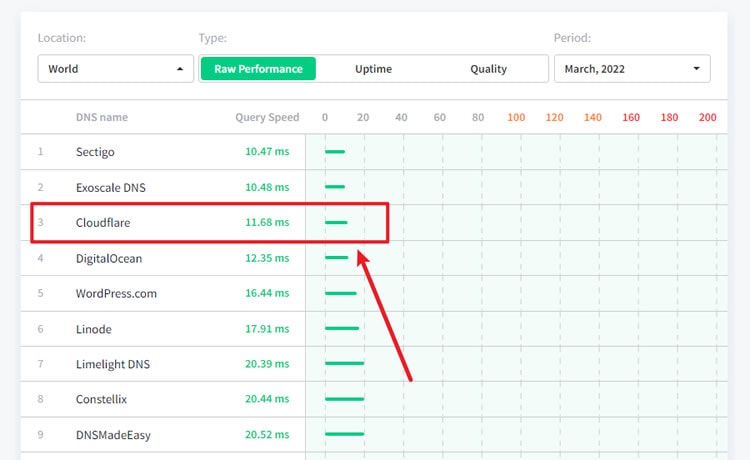Select the Exoscale DNS provider
Image resolution: width=750 pixels, height=460 pixels.
coord(110,187)
